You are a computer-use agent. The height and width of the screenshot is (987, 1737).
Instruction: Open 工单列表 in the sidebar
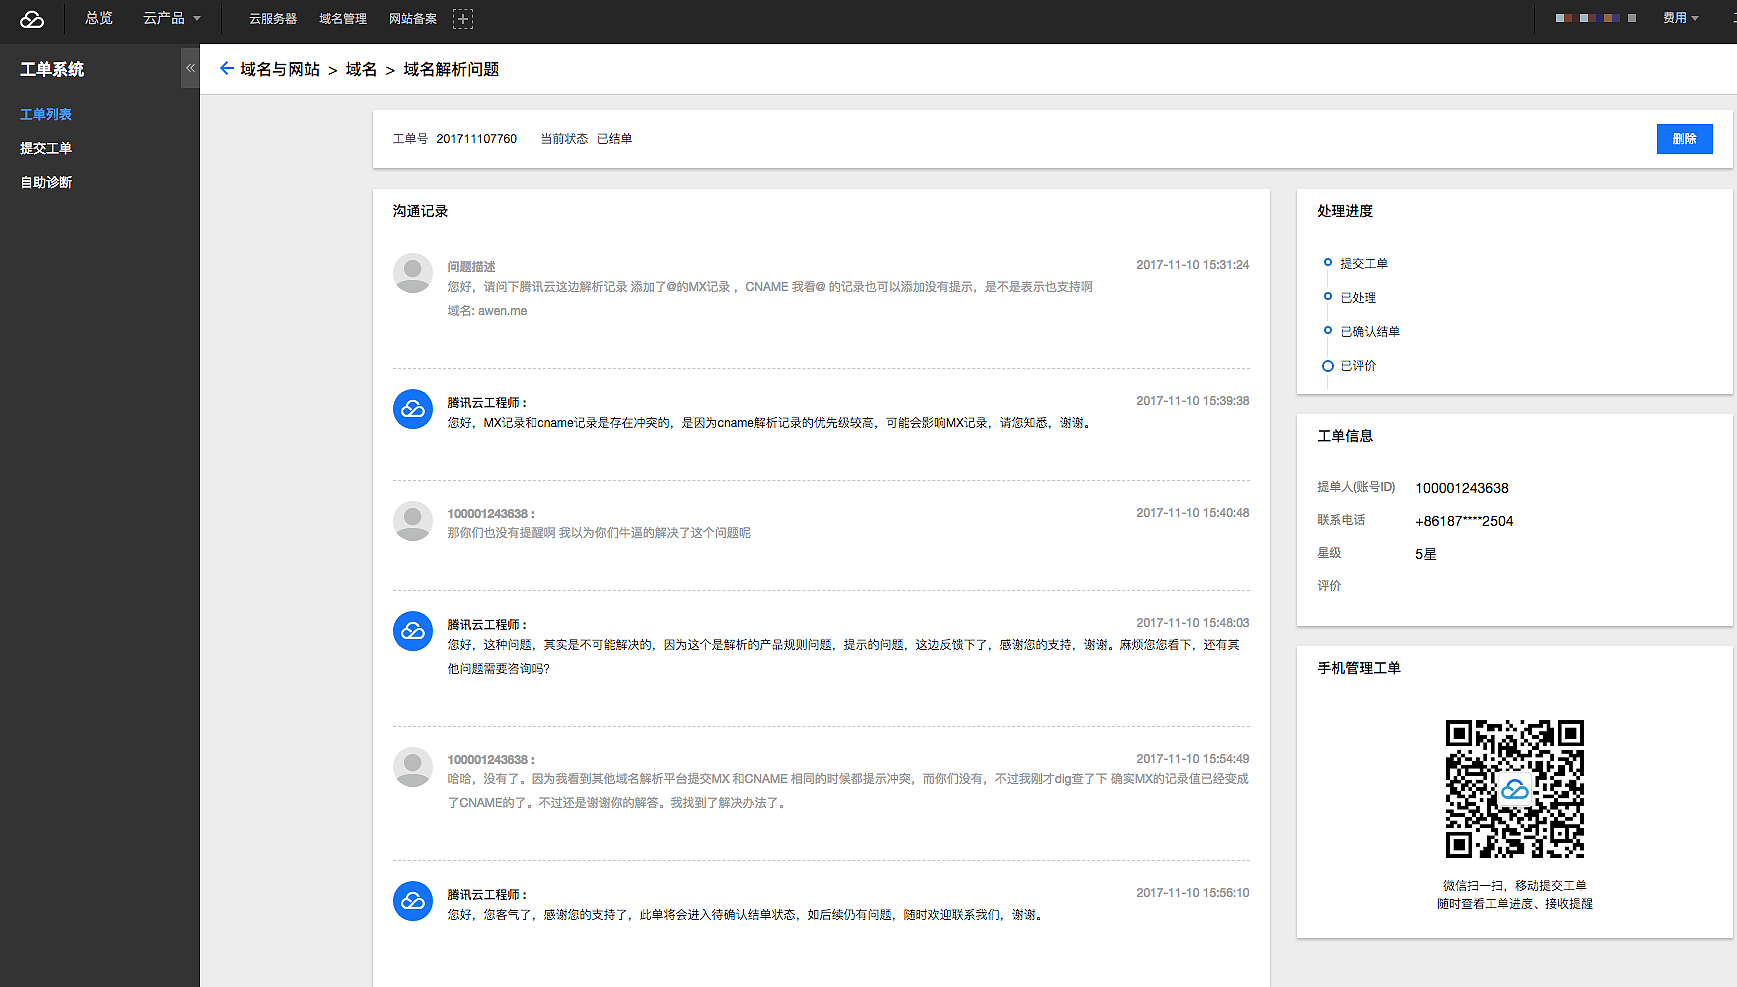[46, 115]
